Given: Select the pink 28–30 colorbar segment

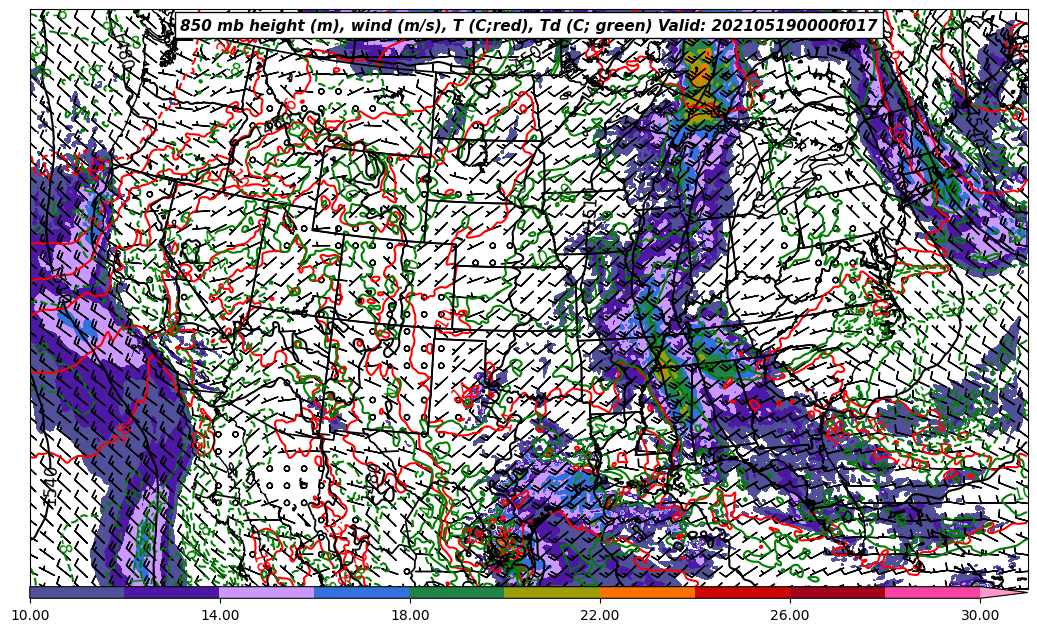Looking at the screenshot, I should point(933,593).
